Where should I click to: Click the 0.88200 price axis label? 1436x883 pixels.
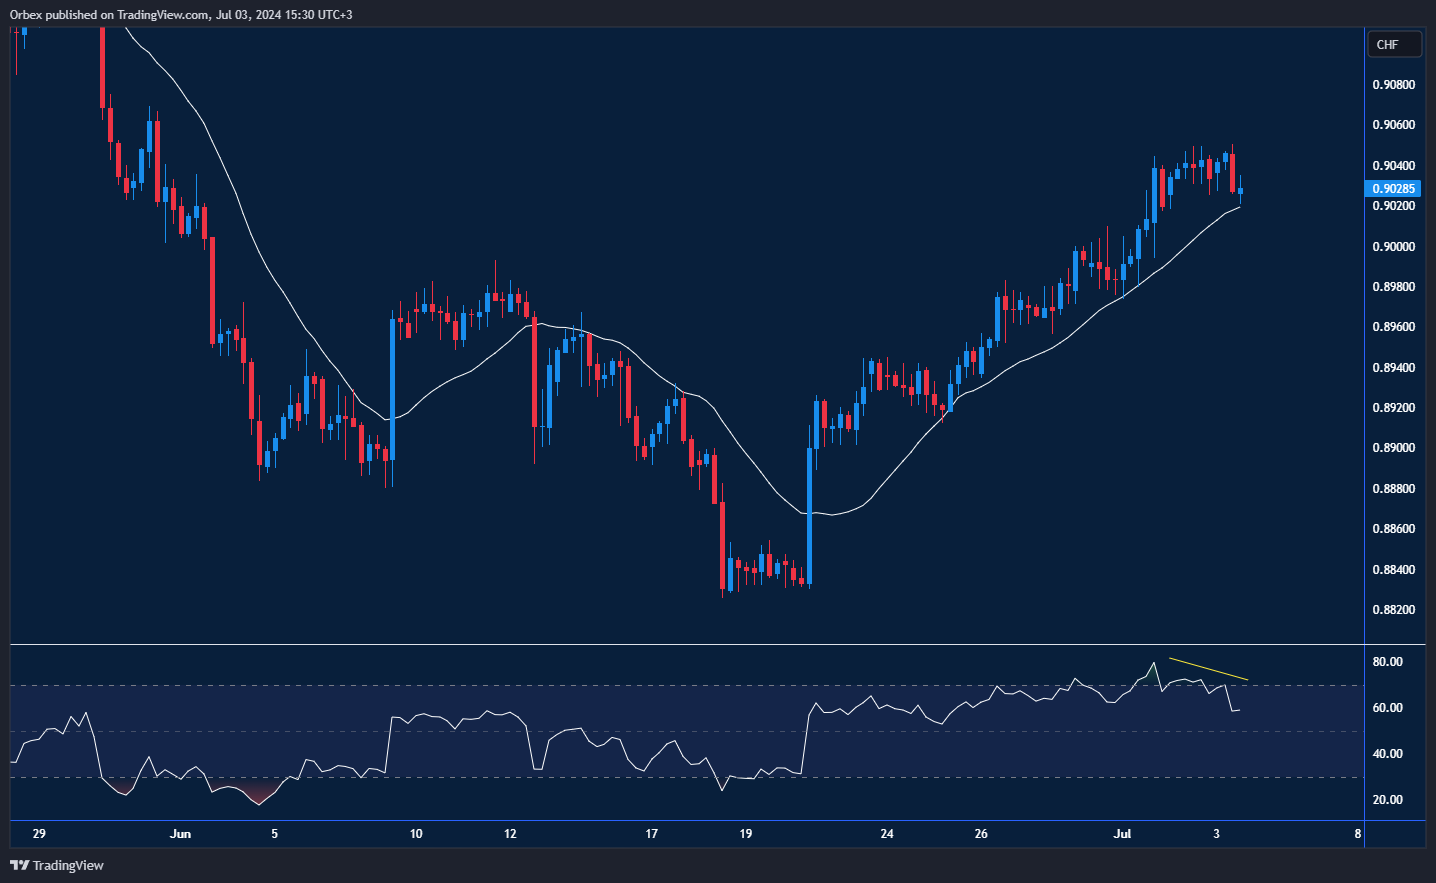[1393, 610]
